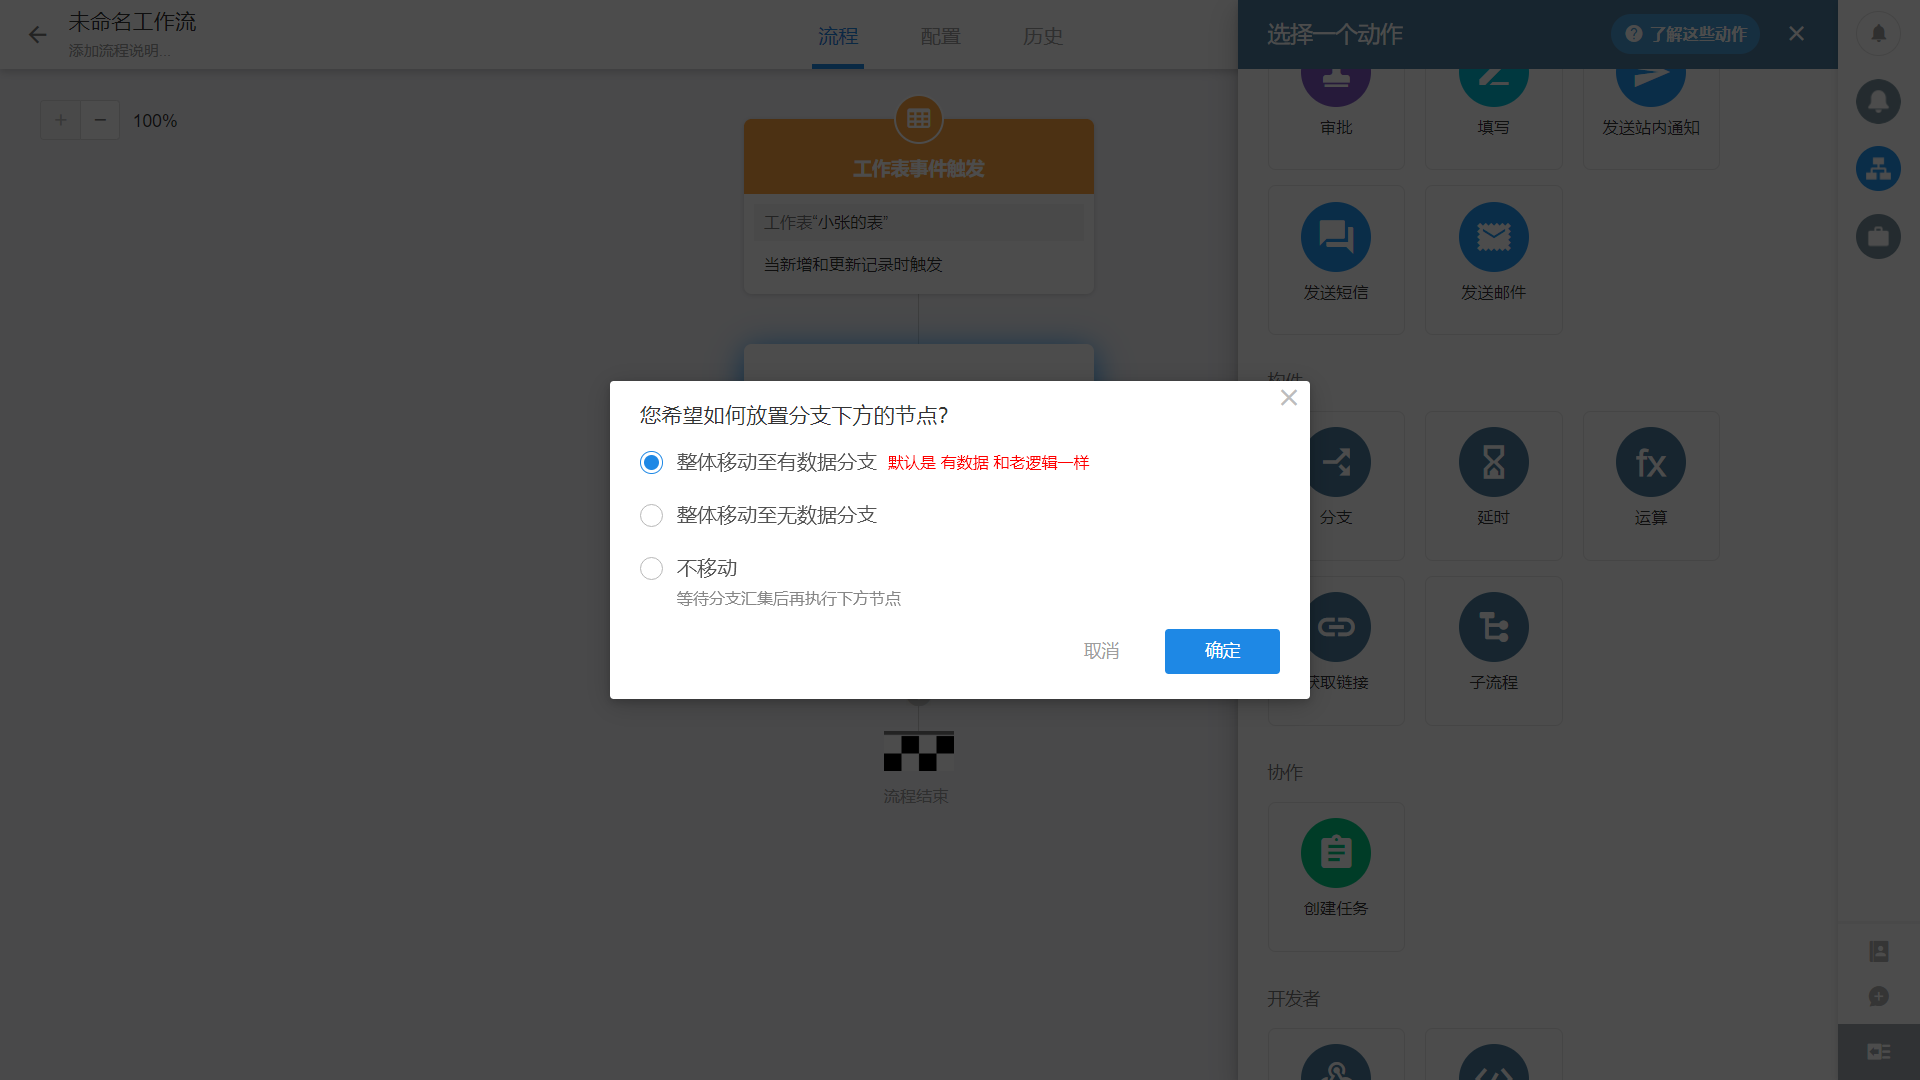Zoom in canvas with plus button

[60, 120]
